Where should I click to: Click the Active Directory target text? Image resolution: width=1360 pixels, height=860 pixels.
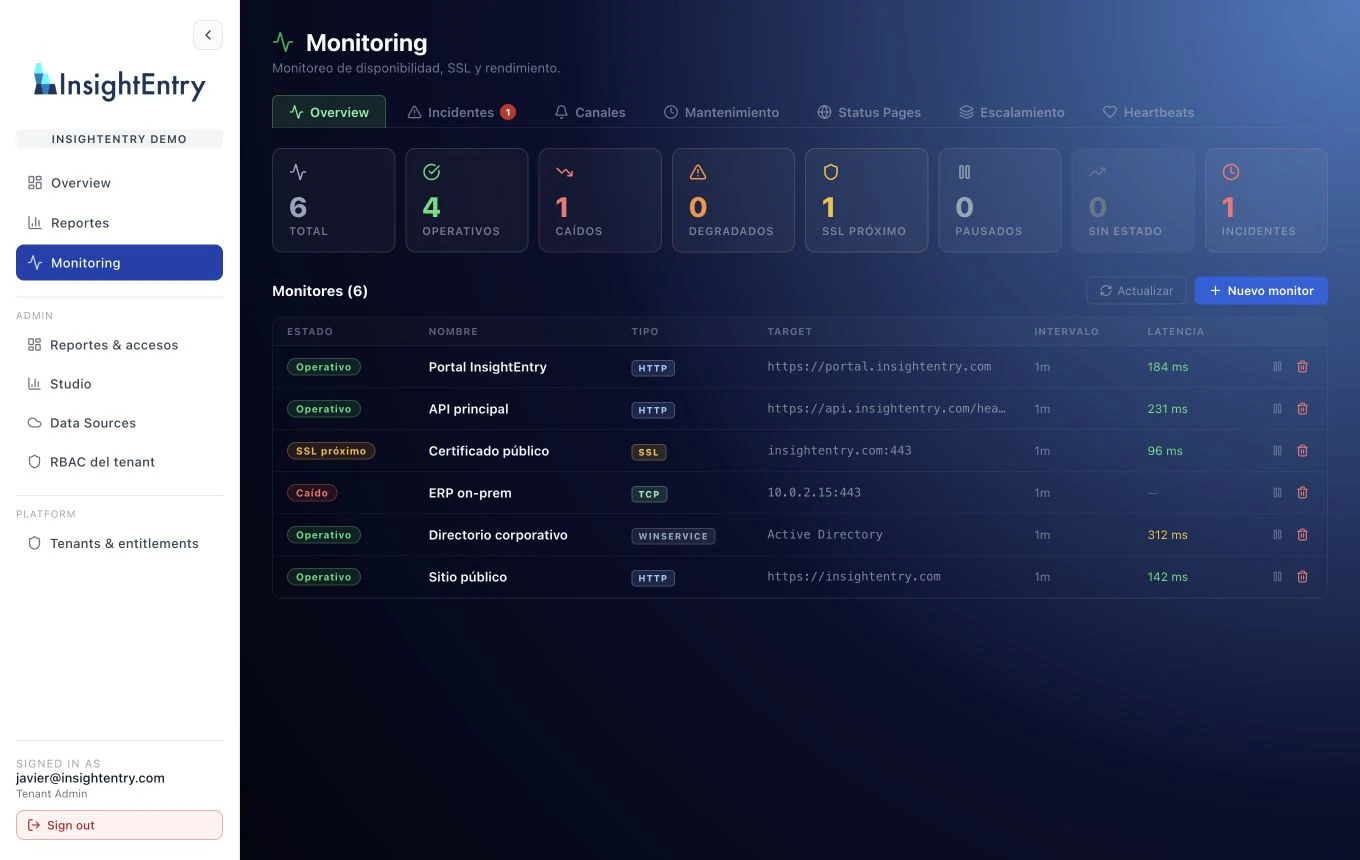click(825, 535)
